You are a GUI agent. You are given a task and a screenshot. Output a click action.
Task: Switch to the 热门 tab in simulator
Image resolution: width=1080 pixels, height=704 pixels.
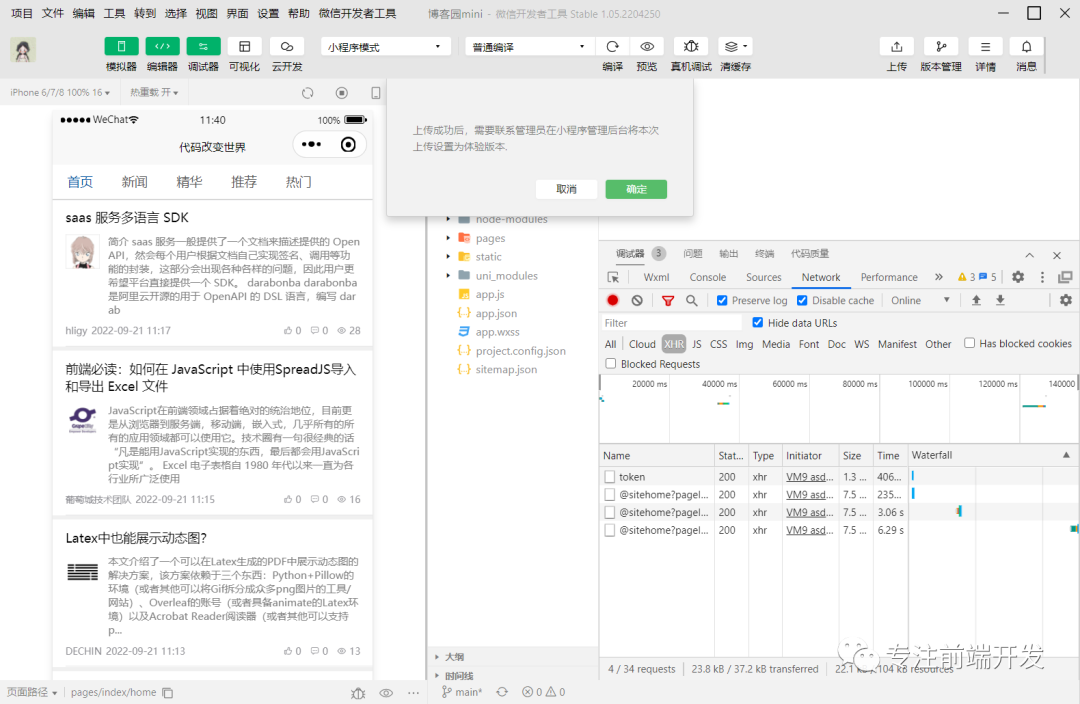pyautogui.click(x=300, y=181)
